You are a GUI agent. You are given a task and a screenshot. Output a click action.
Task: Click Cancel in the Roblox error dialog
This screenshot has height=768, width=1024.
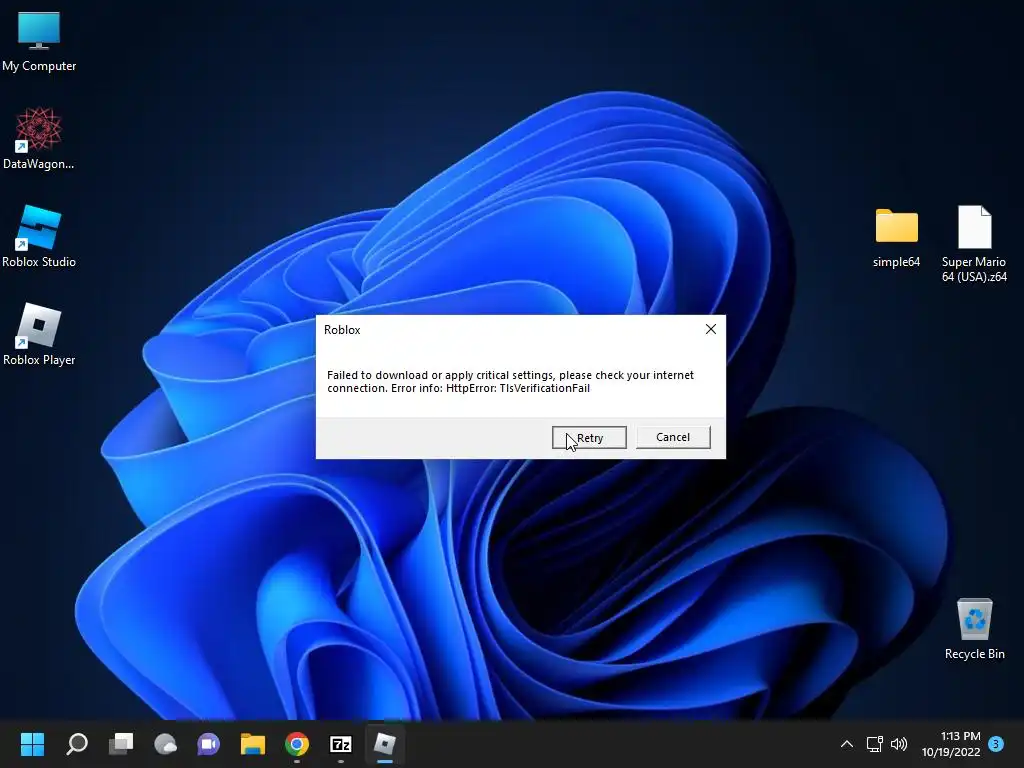coord(673,437)
